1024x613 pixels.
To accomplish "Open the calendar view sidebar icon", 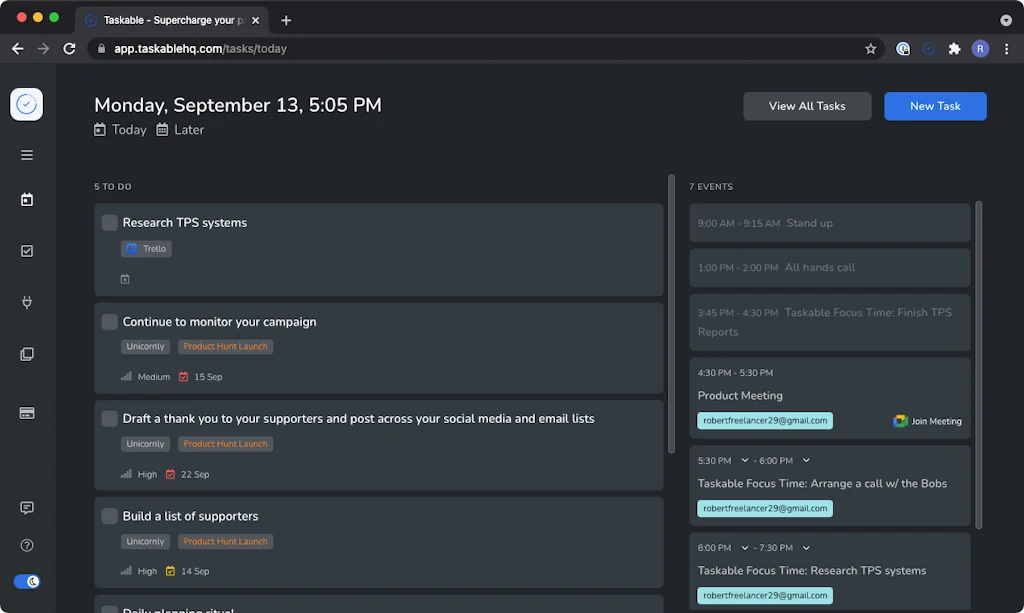I will coord(27,199).
